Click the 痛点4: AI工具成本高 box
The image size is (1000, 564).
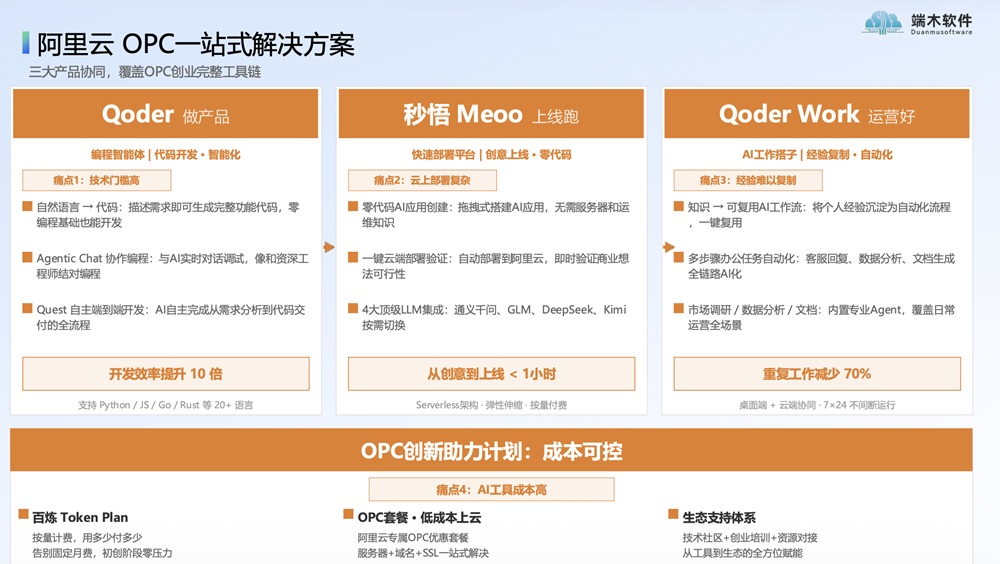coord(491,489)
